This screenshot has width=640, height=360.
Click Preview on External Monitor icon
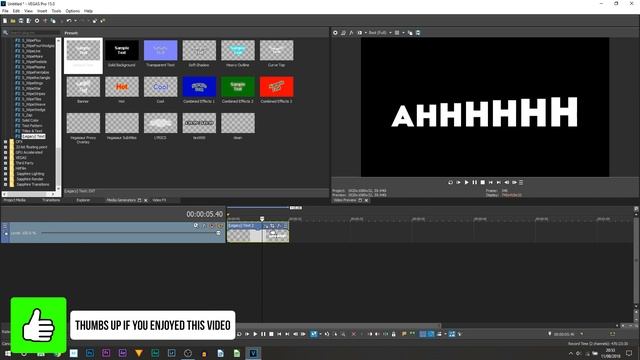pyautogui.click(x=343, y=33)
